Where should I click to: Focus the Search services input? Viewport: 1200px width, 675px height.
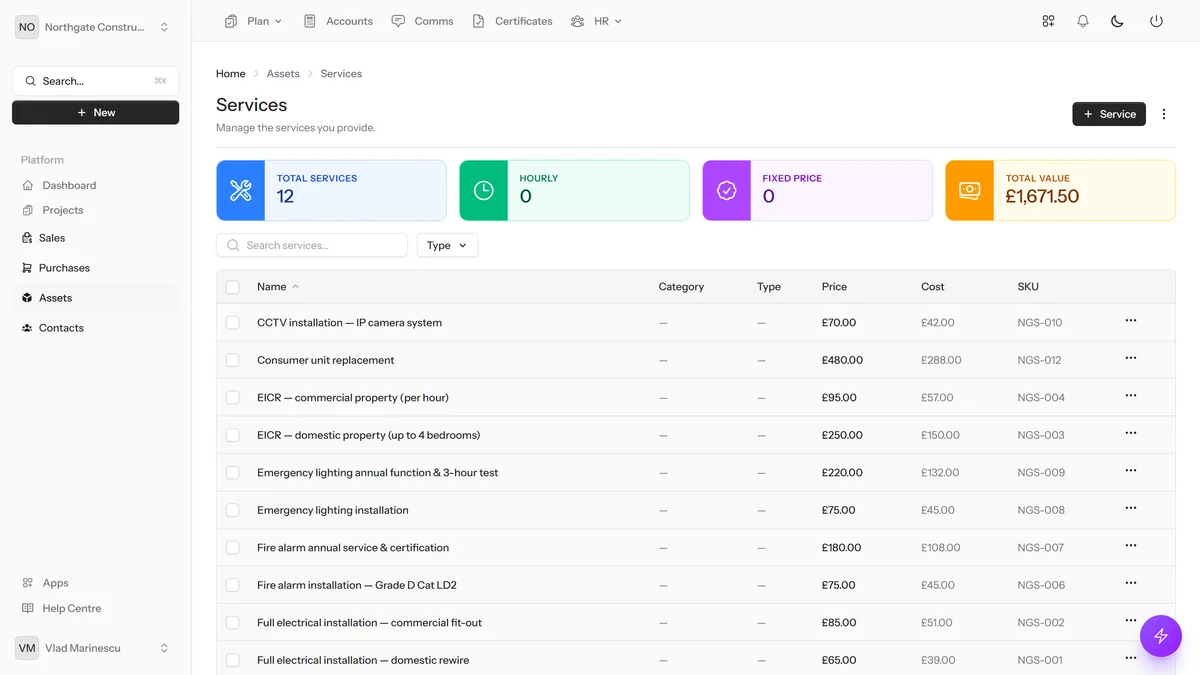coord(312,245)
